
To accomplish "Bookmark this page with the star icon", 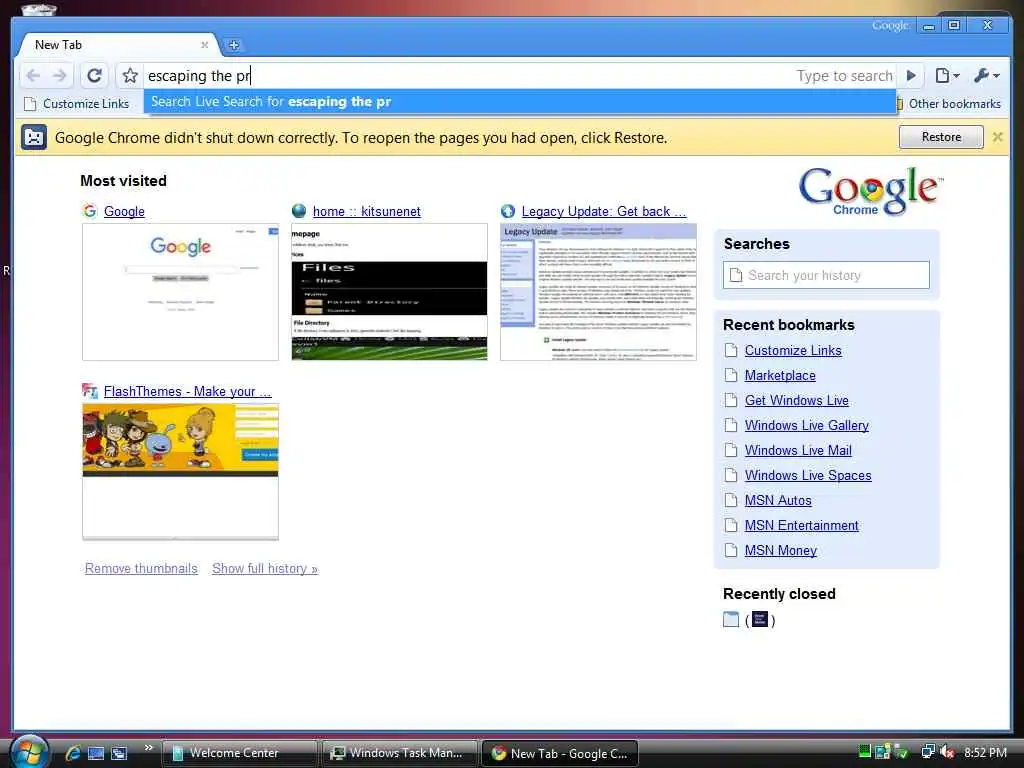I will (x=130, y=76).
